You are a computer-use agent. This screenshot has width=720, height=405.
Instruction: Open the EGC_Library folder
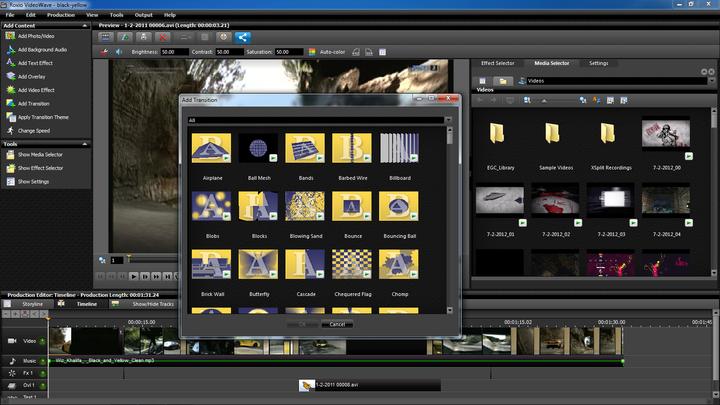coord(498,134)
